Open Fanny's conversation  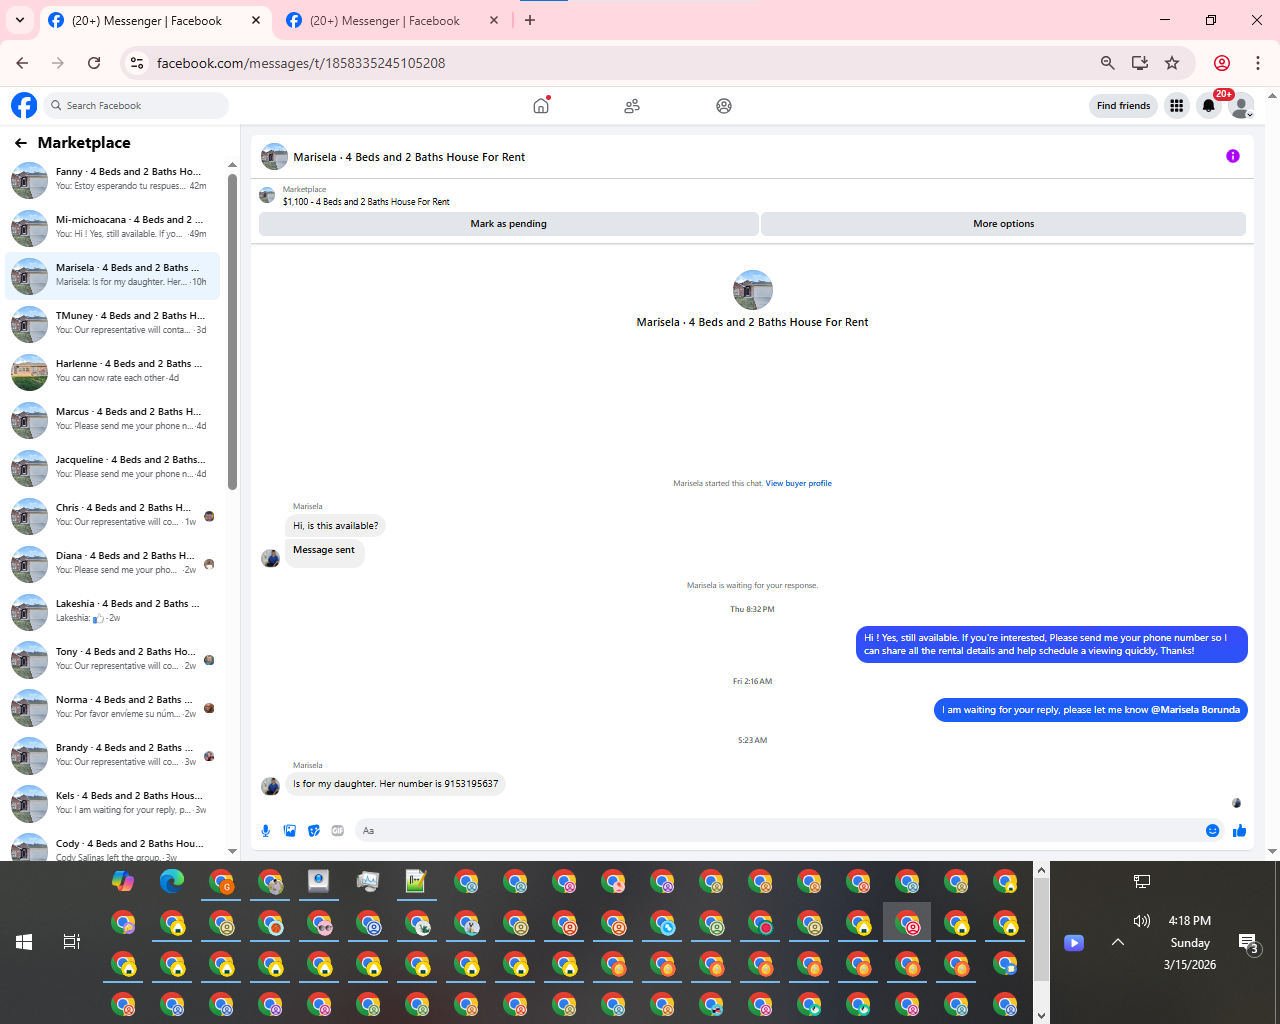112,180
